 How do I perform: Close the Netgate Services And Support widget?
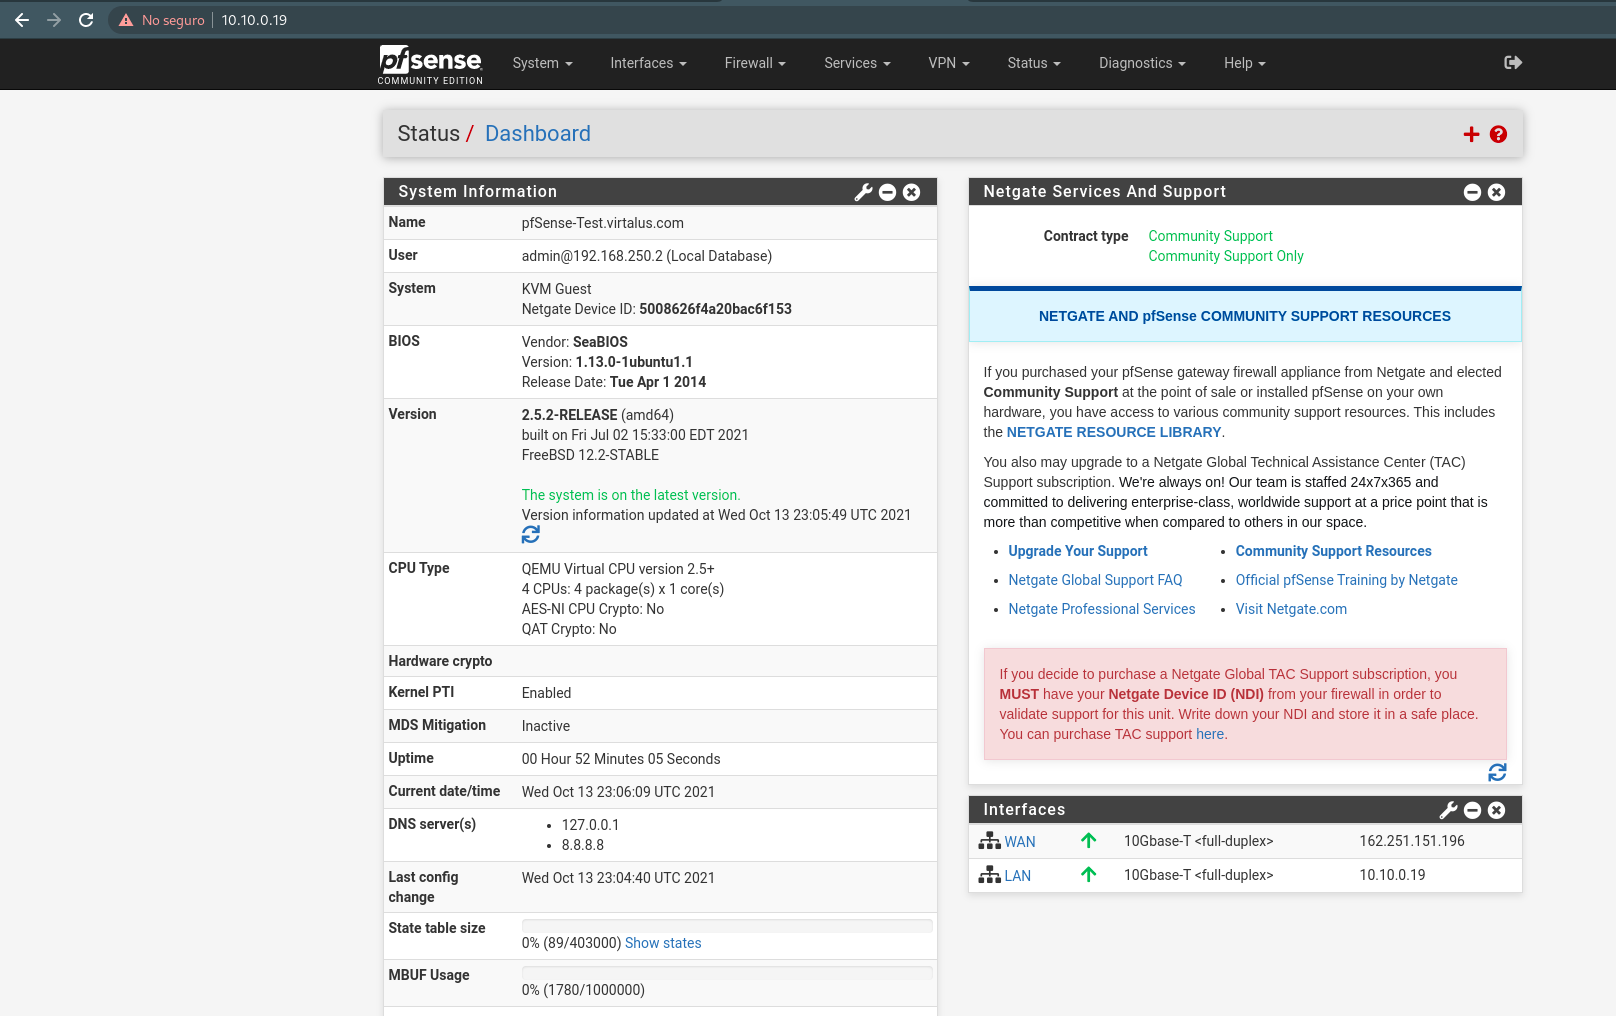click(x=1496, y=192)
